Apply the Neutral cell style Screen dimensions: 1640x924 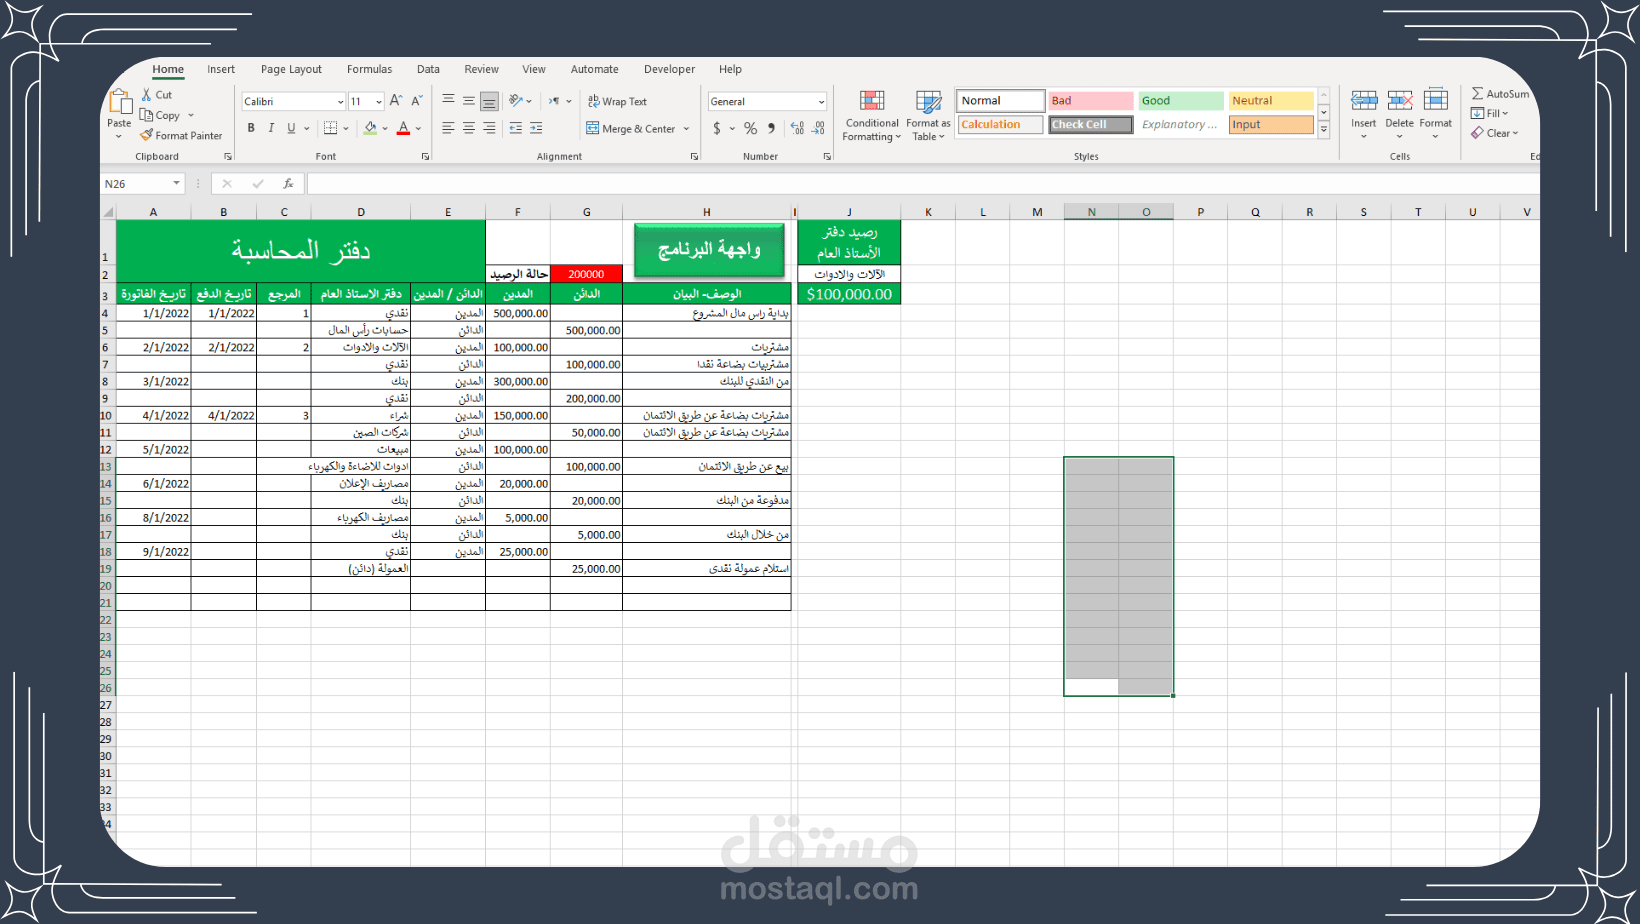pos(1271,101)
